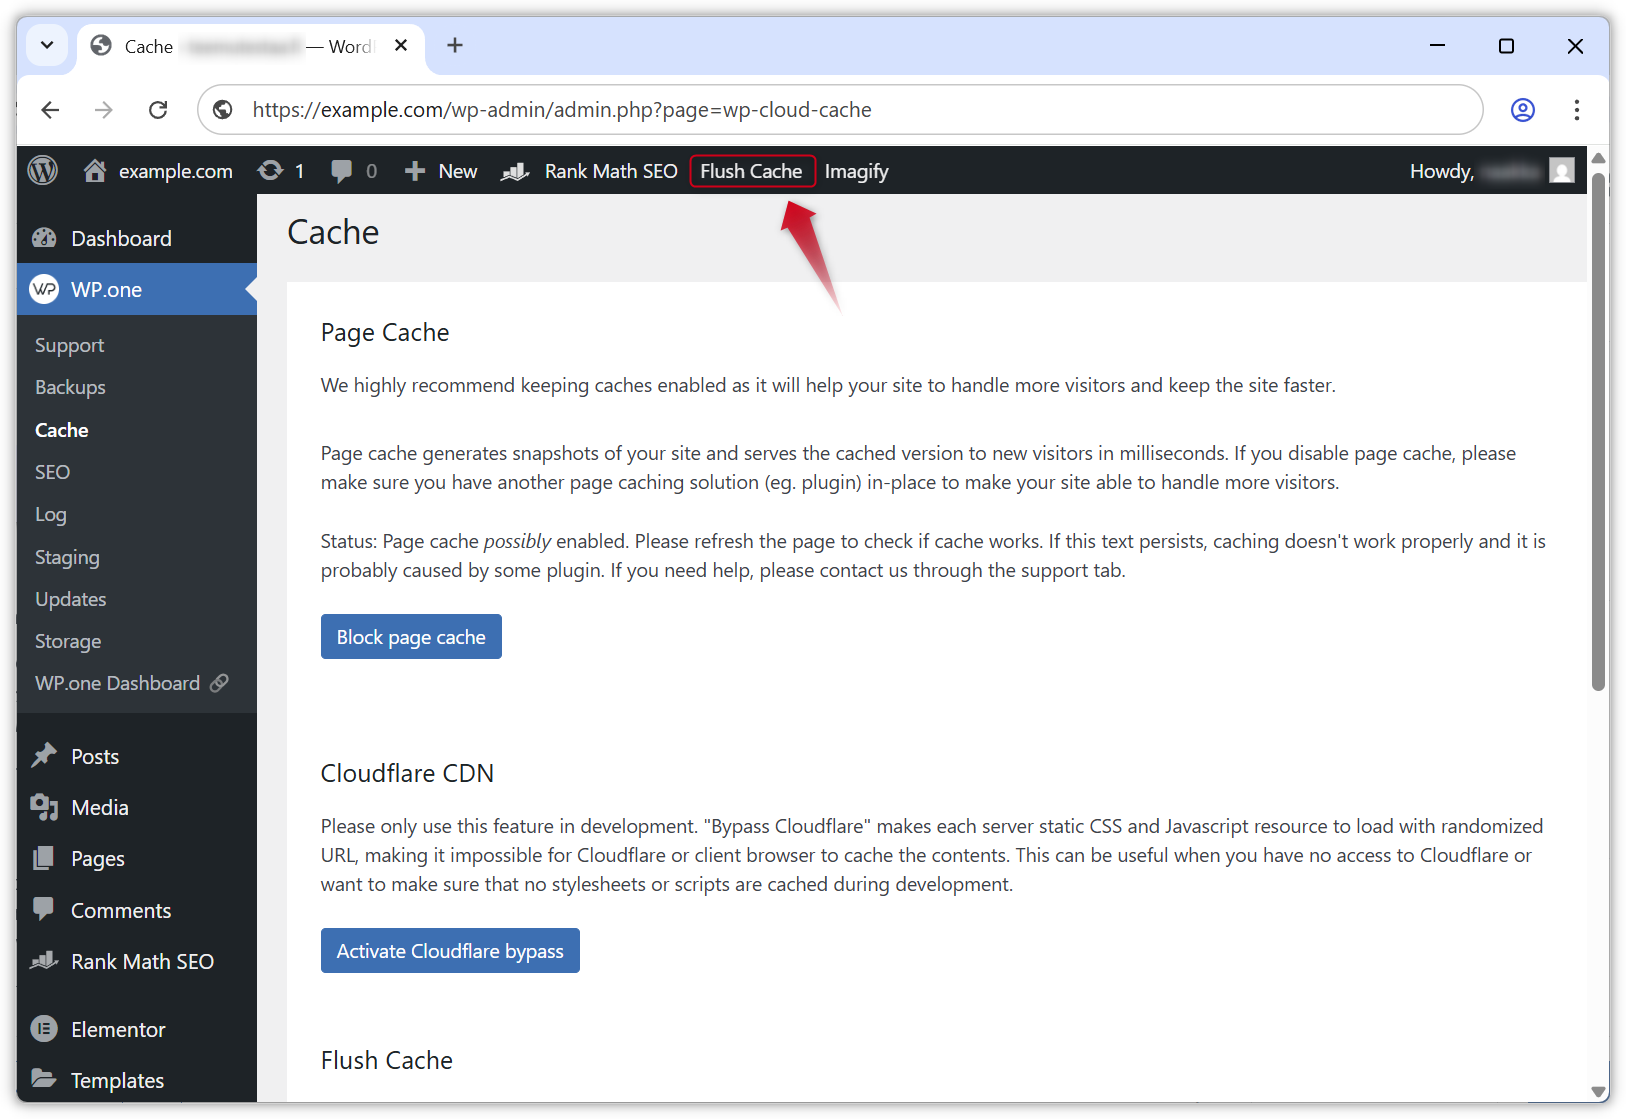This screenshot has height=1119, width=1626.
Task: Click the URL address bar field
Action: 840,110
